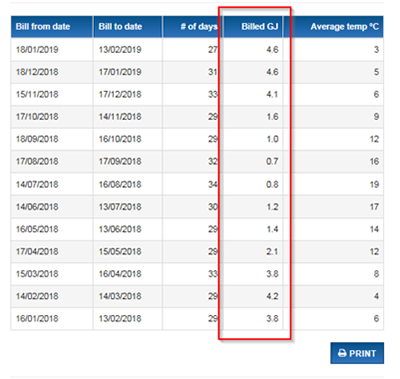Select bill from date 14/07/2018
Viewport: 400px width, 379px height.
pyautogui.click(x=37, y=184)
